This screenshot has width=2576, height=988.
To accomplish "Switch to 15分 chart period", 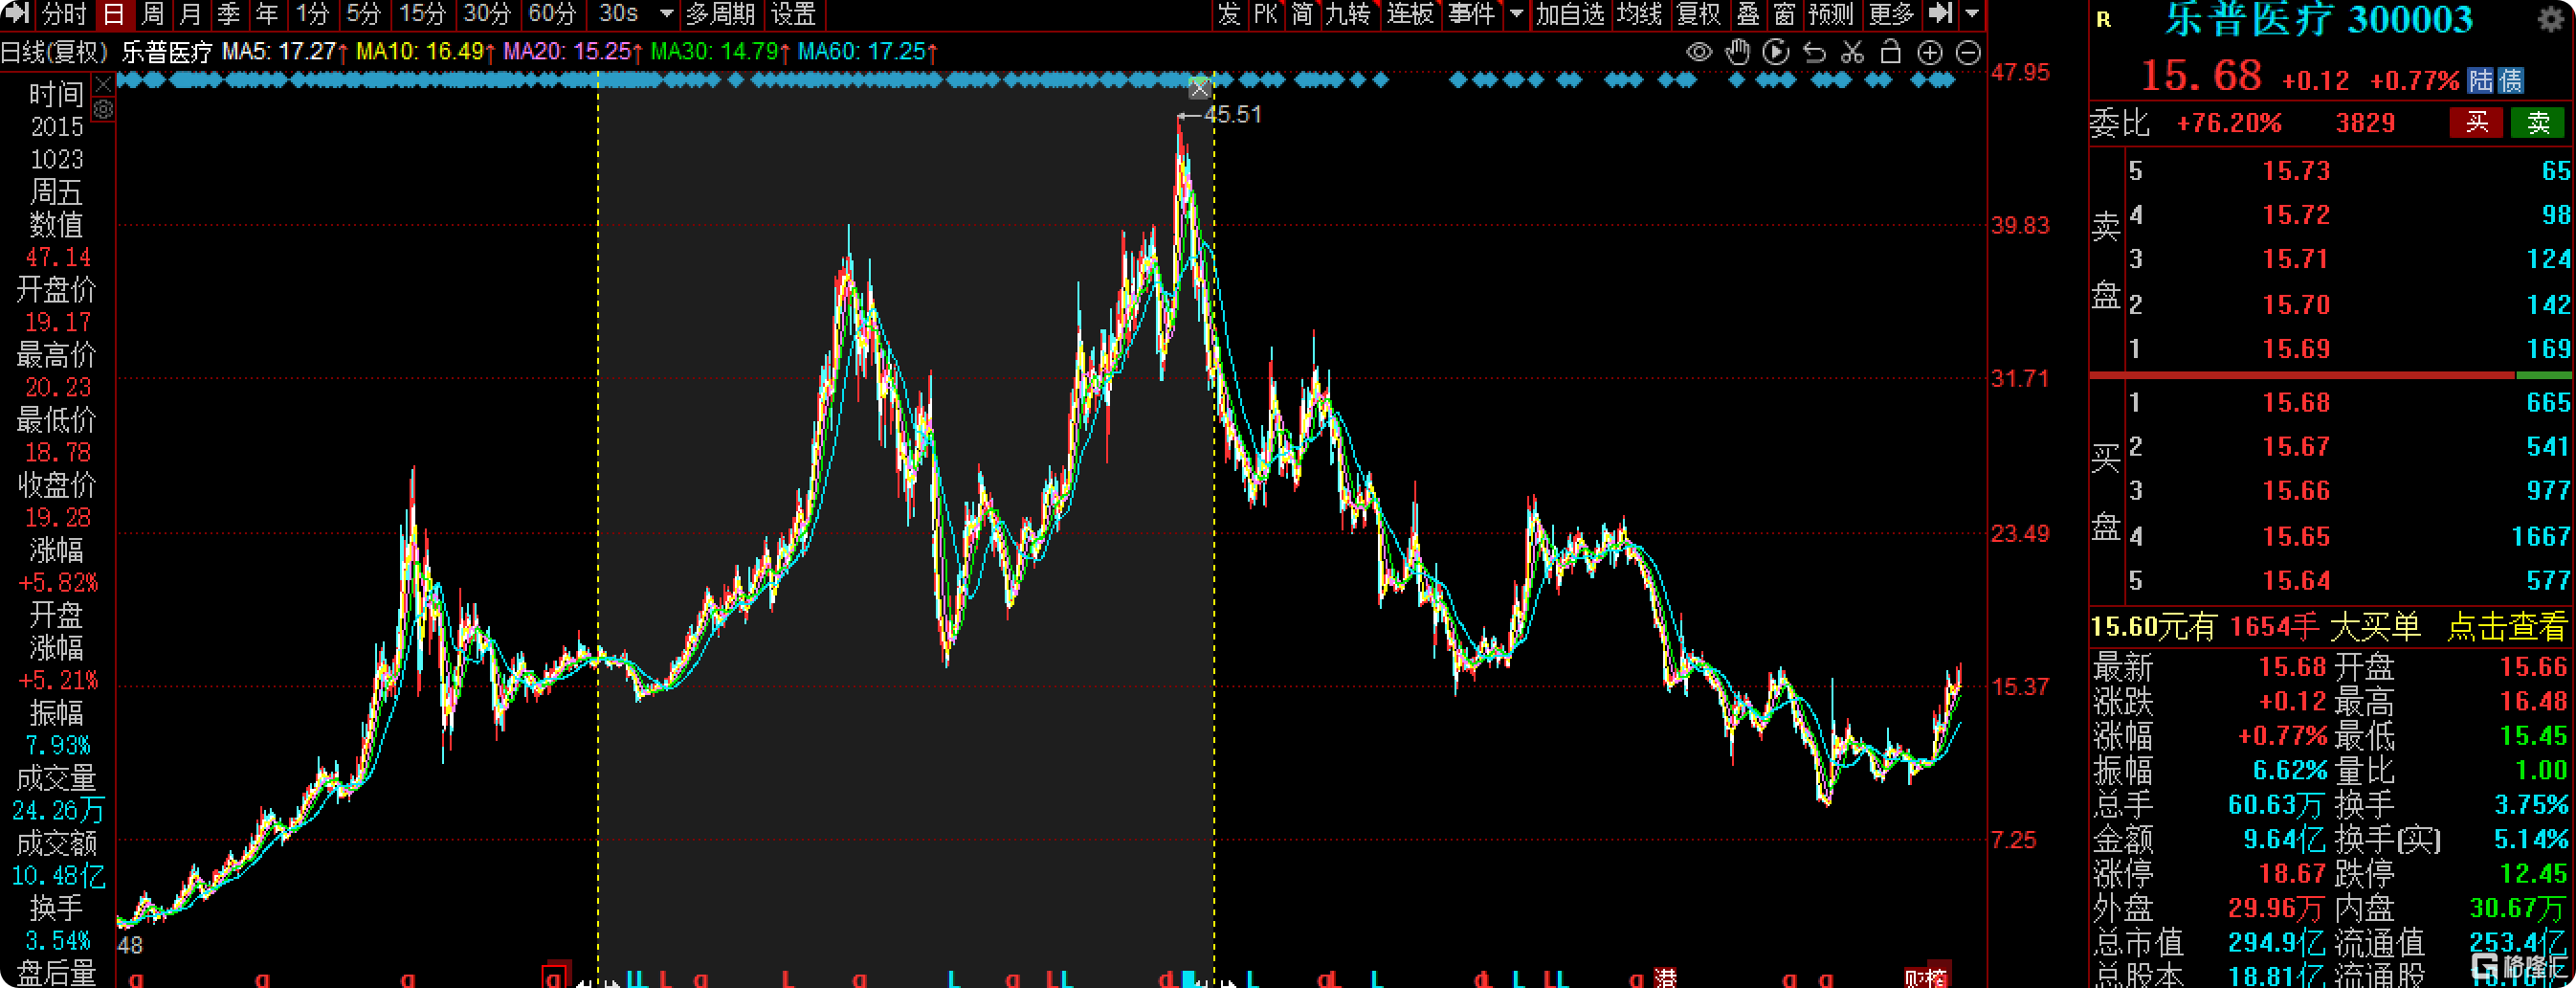I will (x=422, y=14).
